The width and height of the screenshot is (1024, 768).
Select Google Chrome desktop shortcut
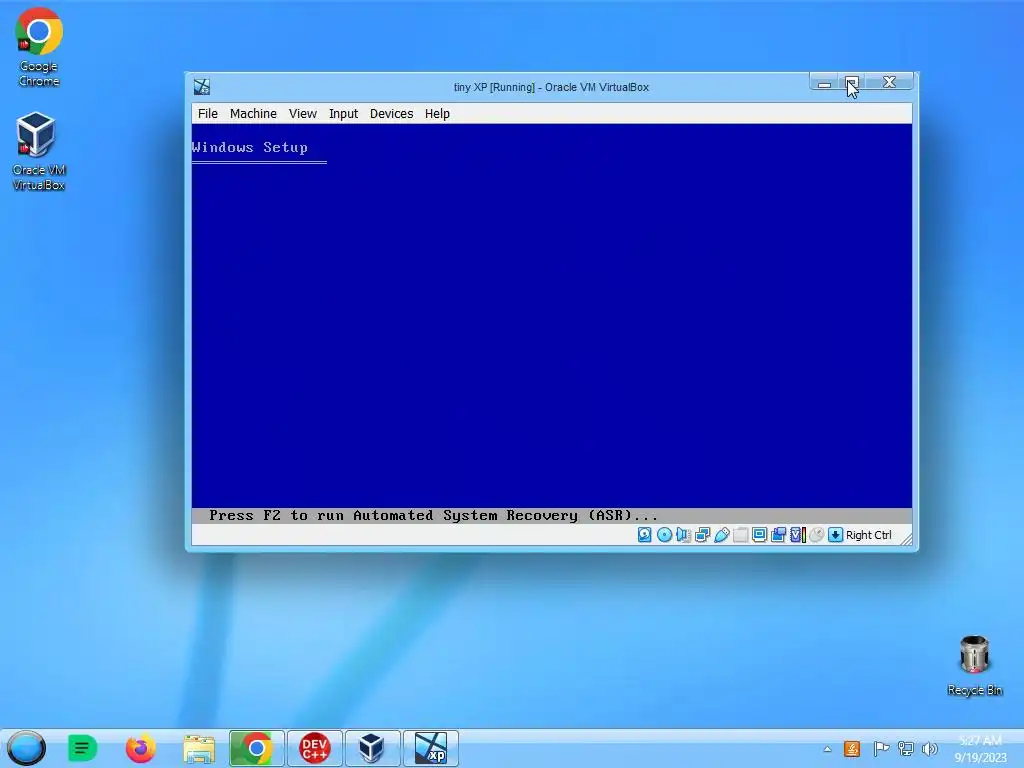[x=39, y=48]
